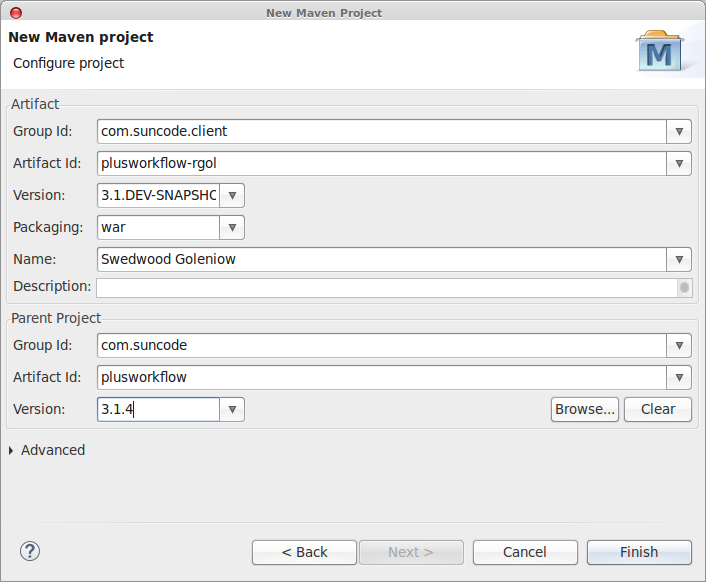The width and height of the screenshot is (706, 582).
Task: Close the New Maven Project window
Action: pyautogui.click(x=16, y=13)
